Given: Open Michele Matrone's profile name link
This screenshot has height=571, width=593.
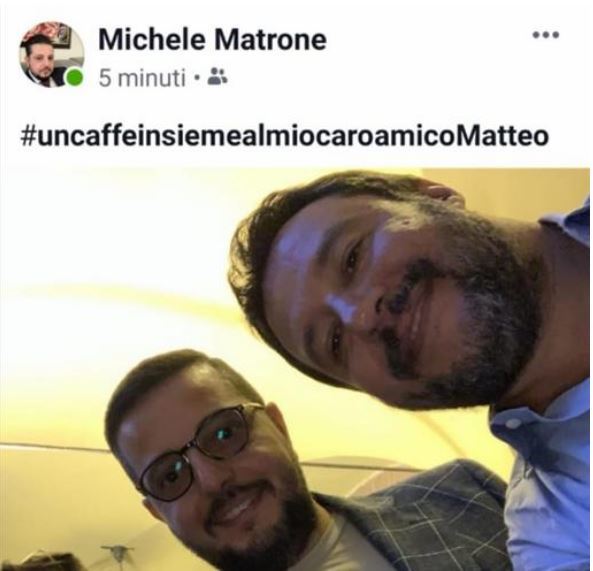Looking at the screenshot, I should (212, 40).
